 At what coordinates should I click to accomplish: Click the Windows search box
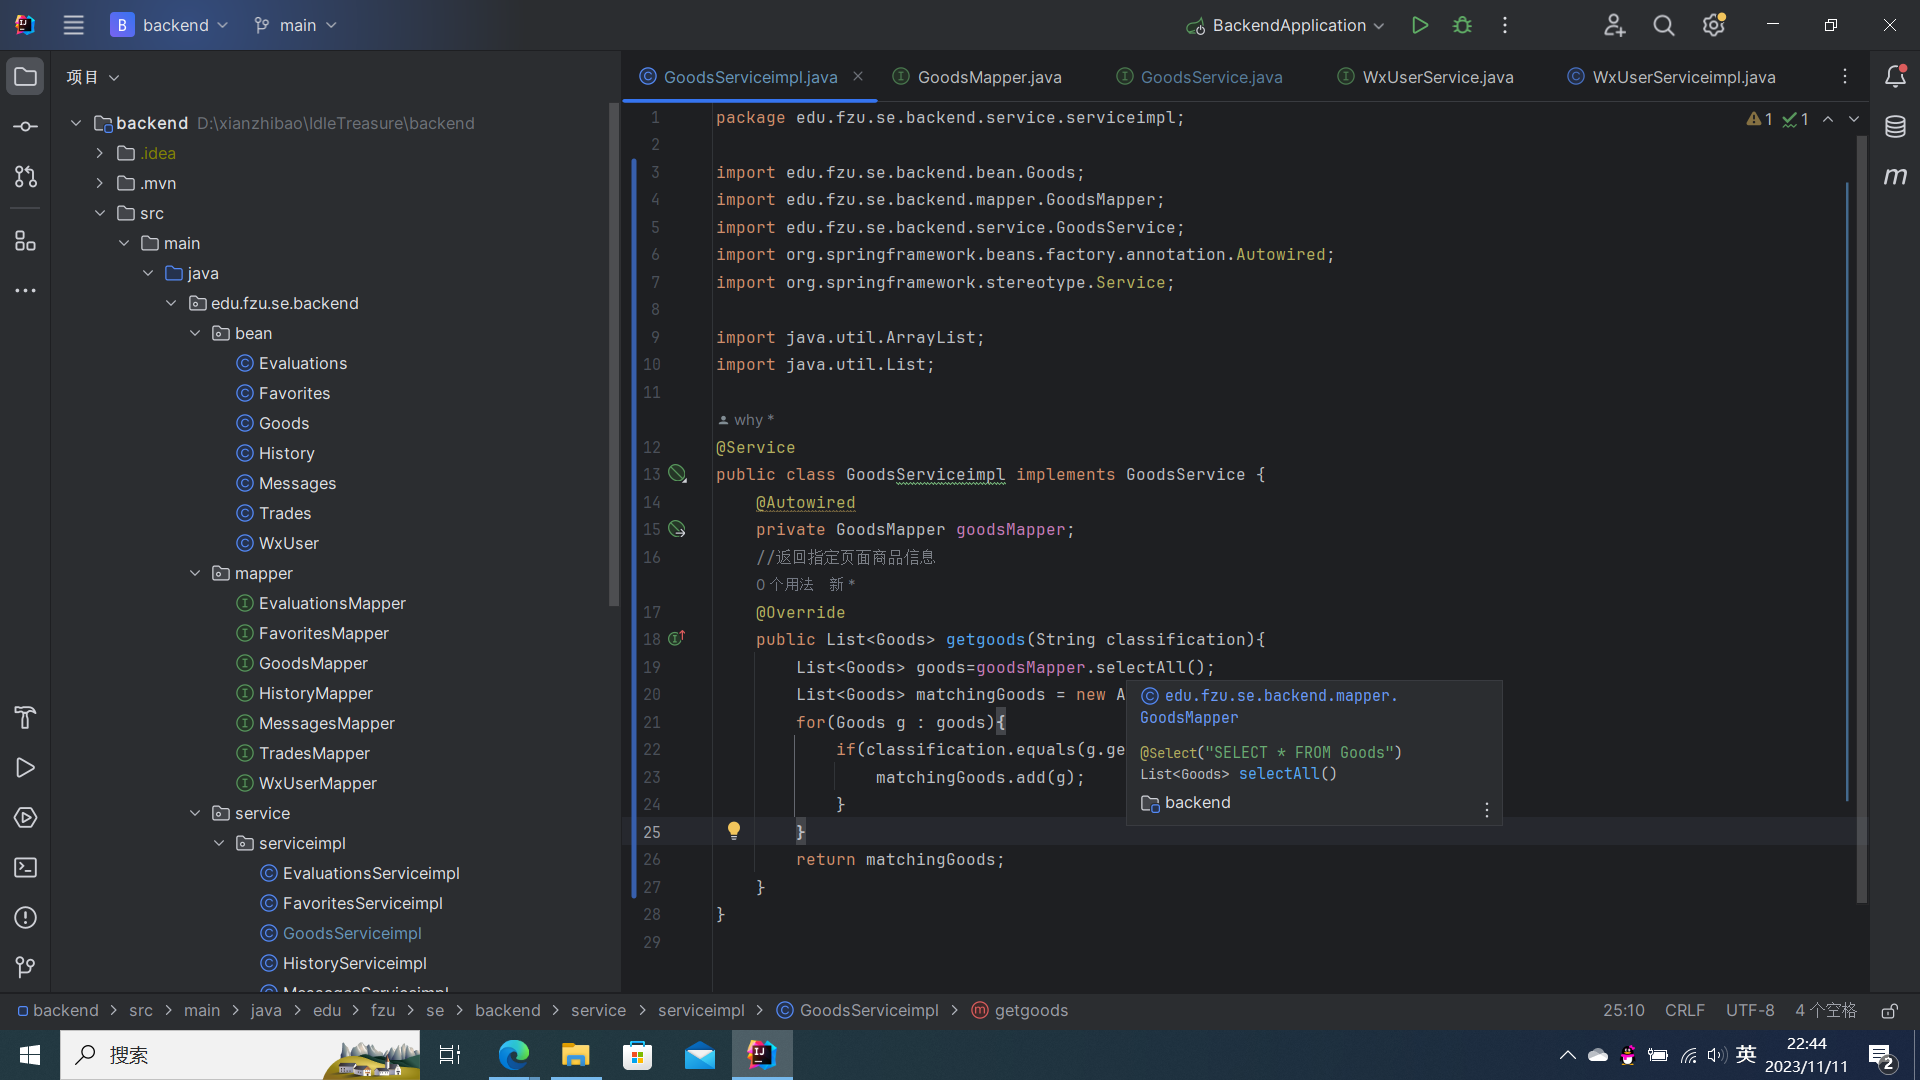240,1055
